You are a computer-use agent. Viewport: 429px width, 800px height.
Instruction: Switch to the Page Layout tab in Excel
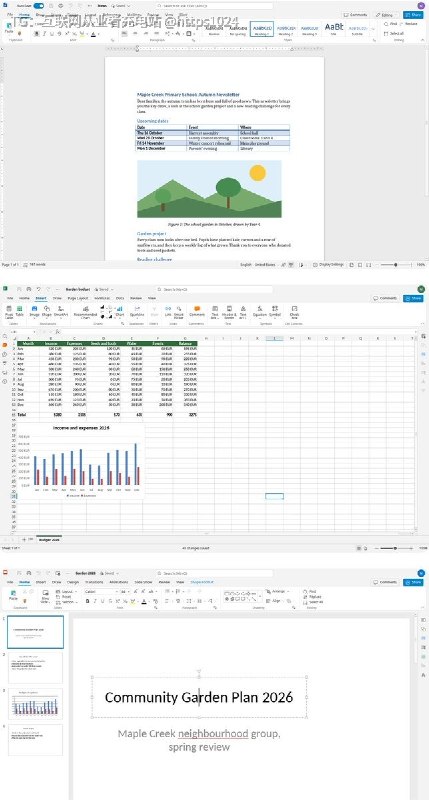(78, 298)
